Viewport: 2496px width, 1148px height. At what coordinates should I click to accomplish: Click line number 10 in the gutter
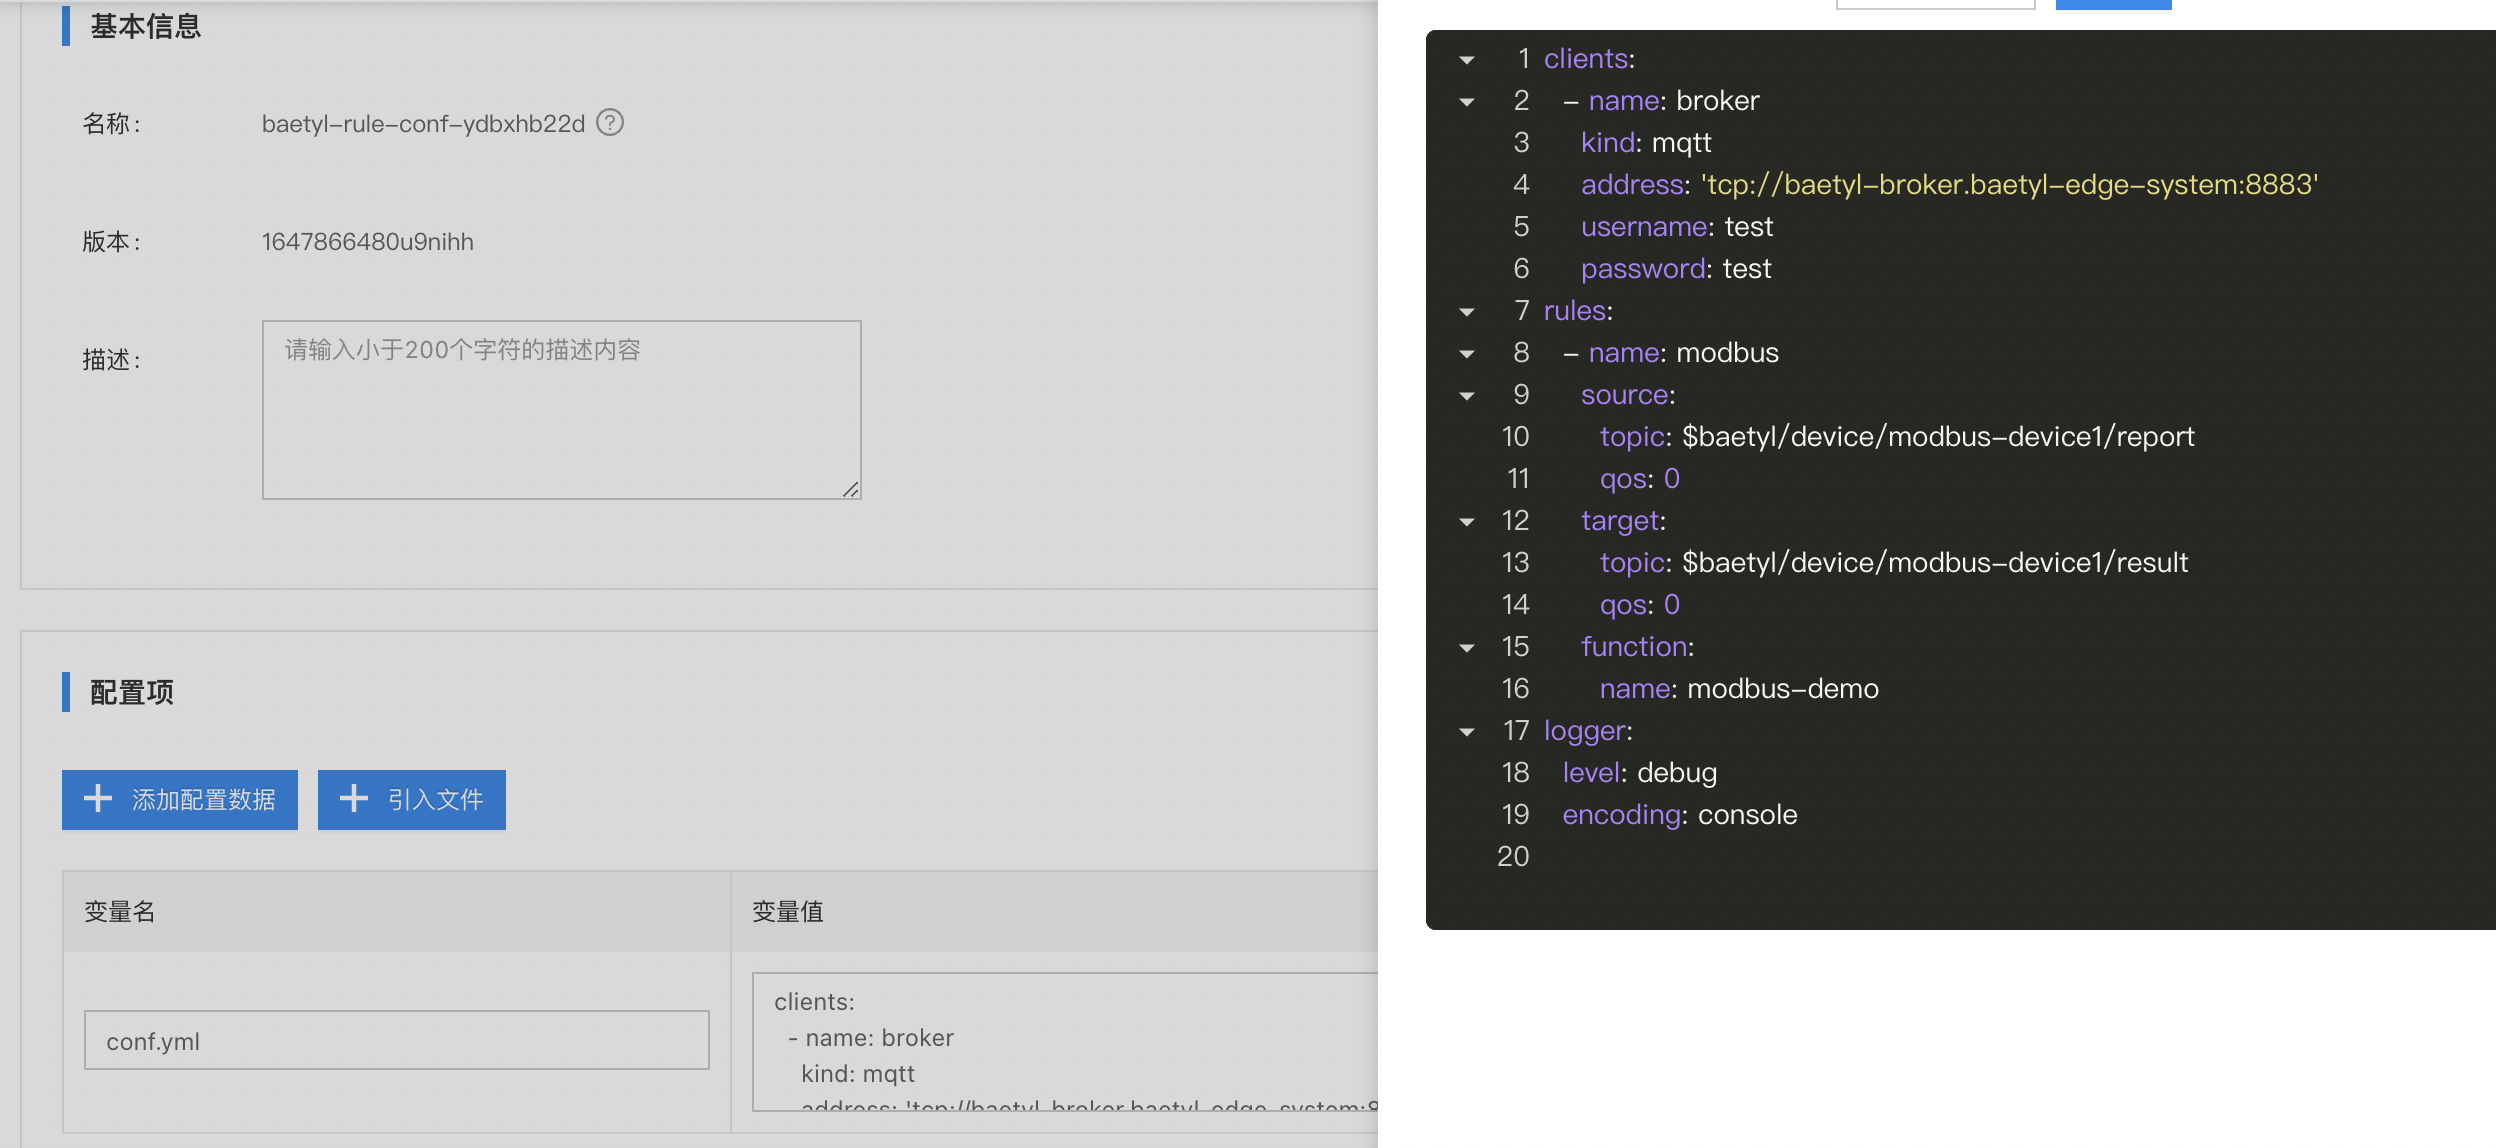1515,437
